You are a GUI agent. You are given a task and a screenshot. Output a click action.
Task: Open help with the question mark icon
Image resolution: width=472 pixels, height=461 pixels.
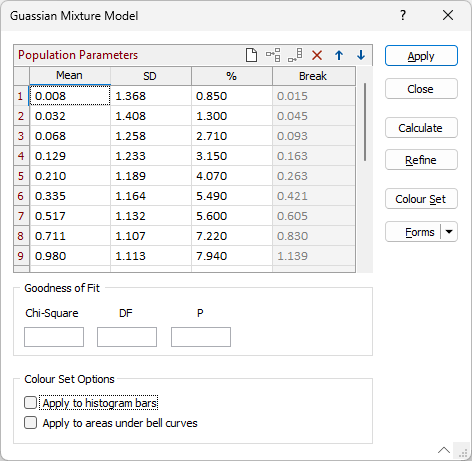(403, 15)
